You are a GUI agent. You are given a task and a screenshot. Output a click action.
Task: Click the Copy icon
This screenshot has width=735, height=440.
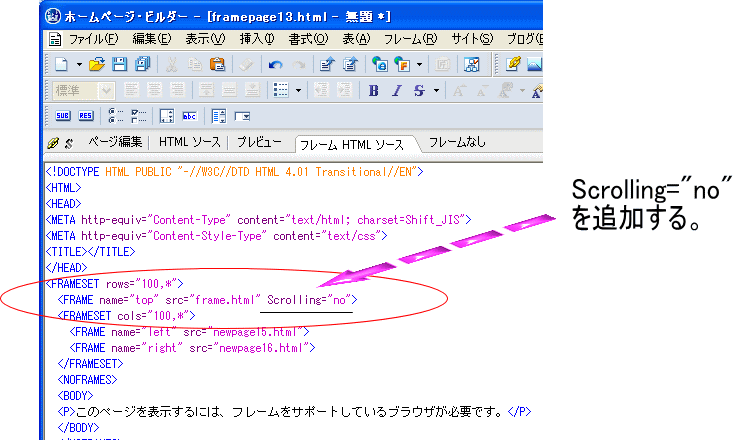[x=195, y=64]
